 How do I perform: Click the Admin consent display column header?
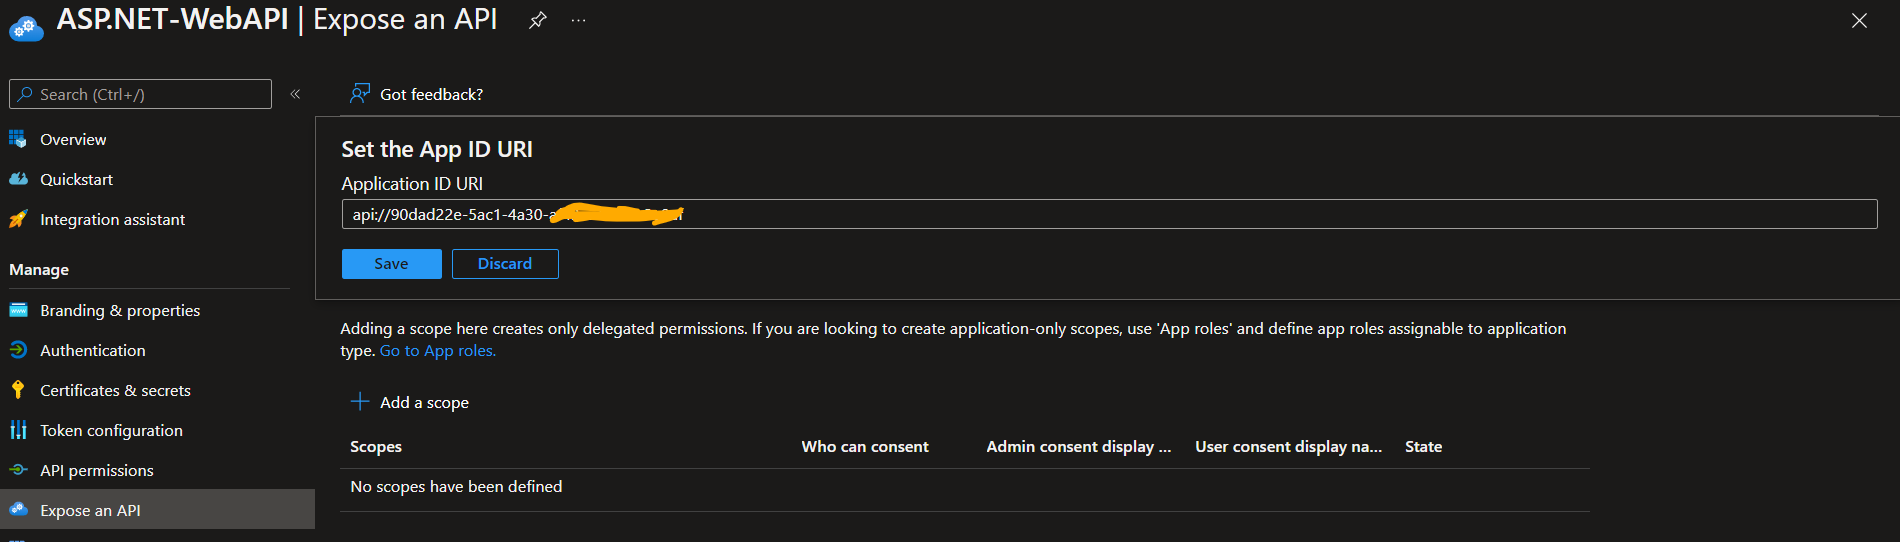click(x=1078, y=447)
